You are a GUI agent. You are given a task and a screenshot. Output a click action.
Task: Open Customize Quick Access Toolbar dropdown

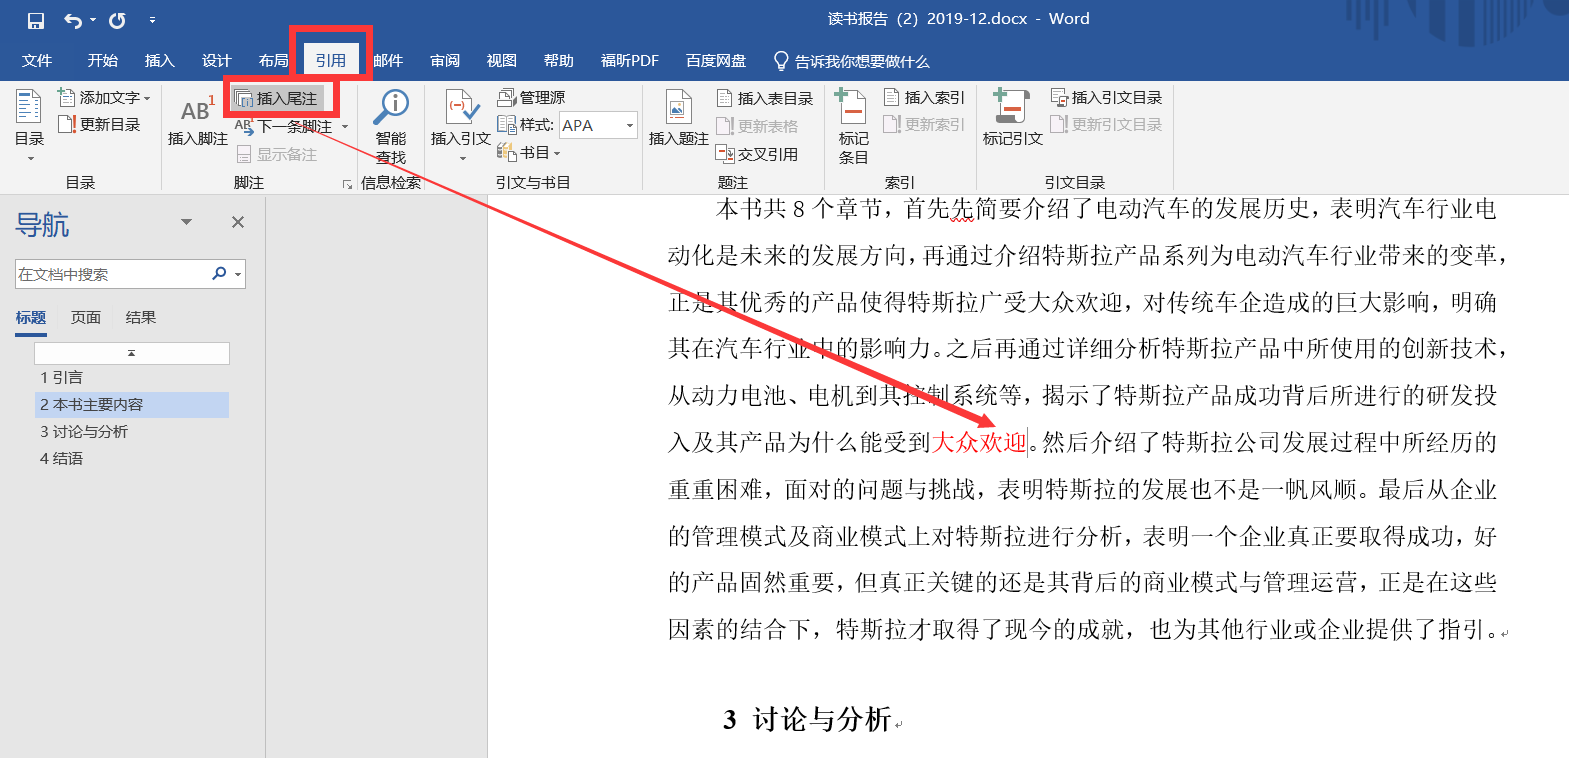pyautogui.click(x=152, y=20)
